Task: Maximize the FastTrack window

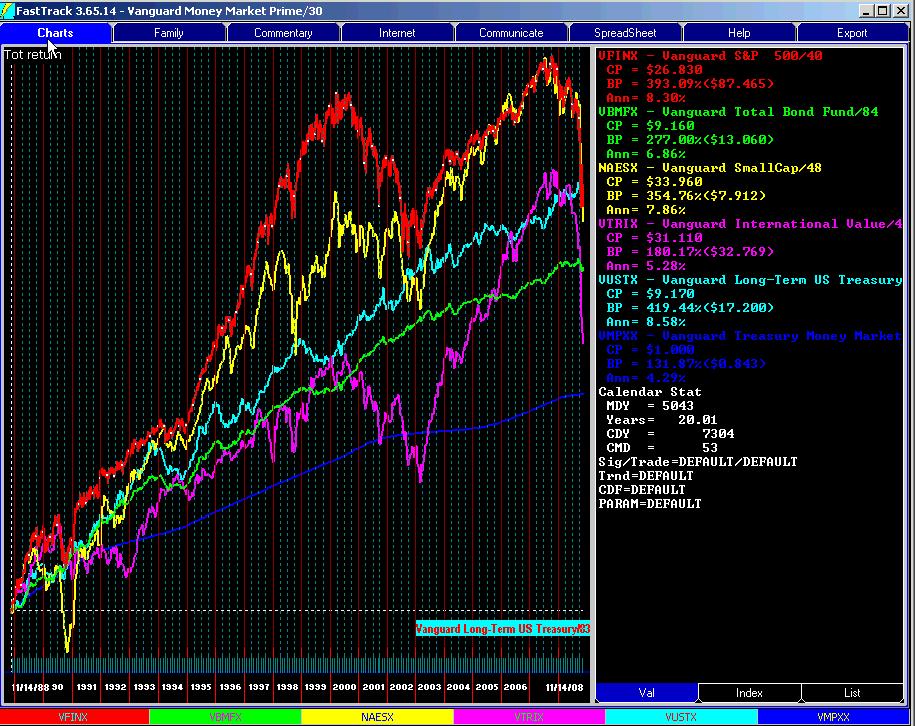Action: tap(883, 11)
